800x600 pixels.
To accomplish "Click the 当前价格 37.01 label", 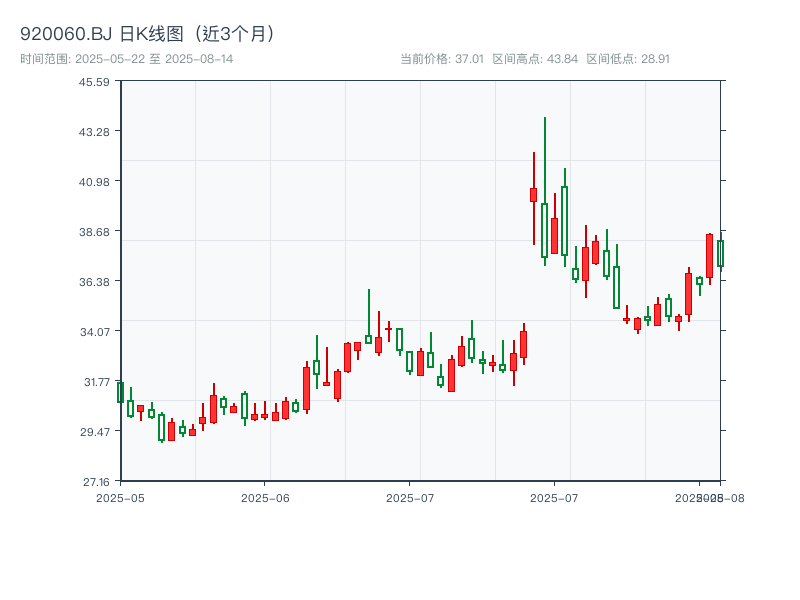I will pos(441,59).
